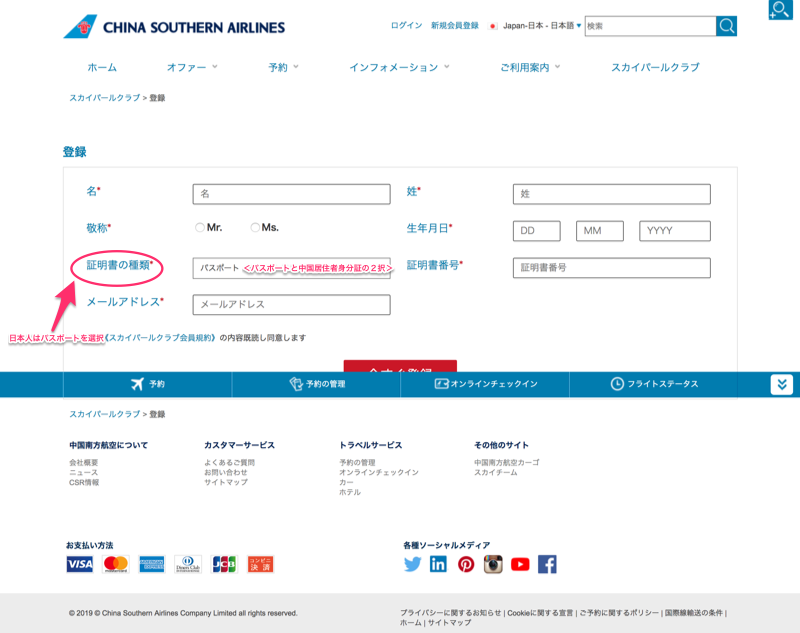Click the 証明書番号 input field
This screenshot has width=800, height=633.
click(x=612, y=268)
